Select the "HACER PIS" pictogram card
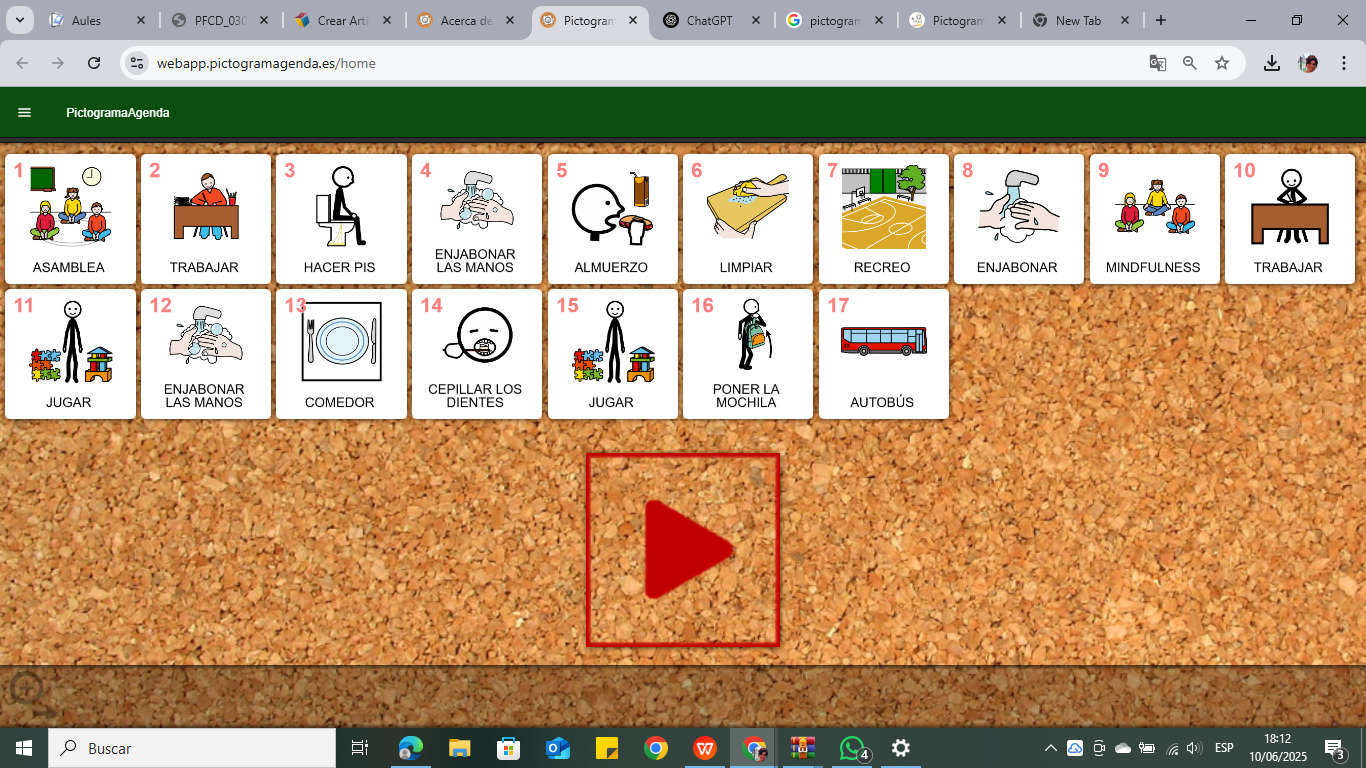The width and height of the screenshot is (1366, 768). (341, 219)
